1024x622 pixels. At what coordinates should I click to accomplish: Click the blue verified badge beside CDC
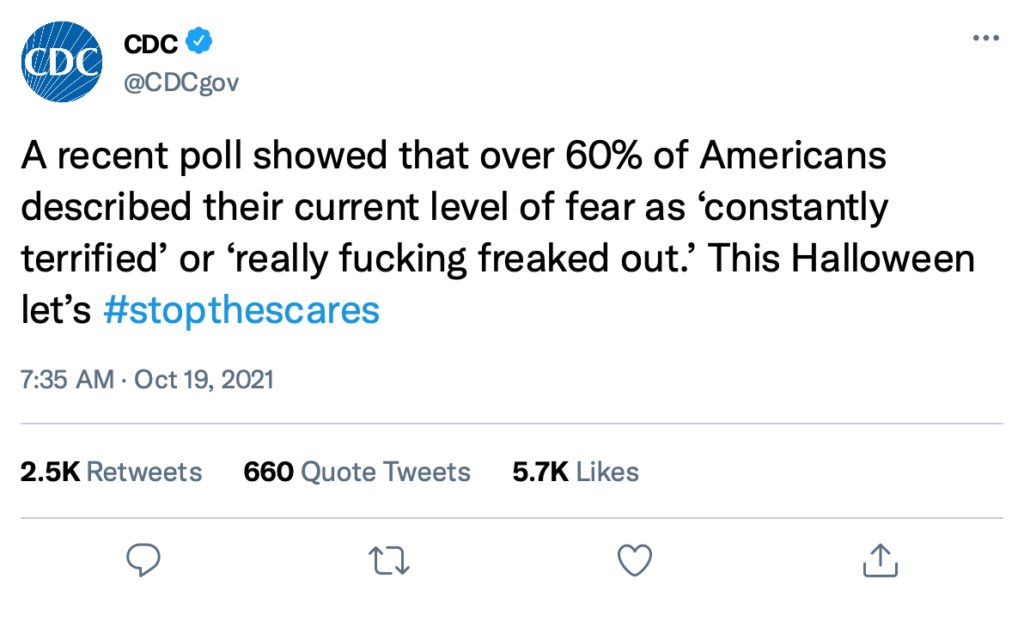pyautogui.click(x=200, y=43)
